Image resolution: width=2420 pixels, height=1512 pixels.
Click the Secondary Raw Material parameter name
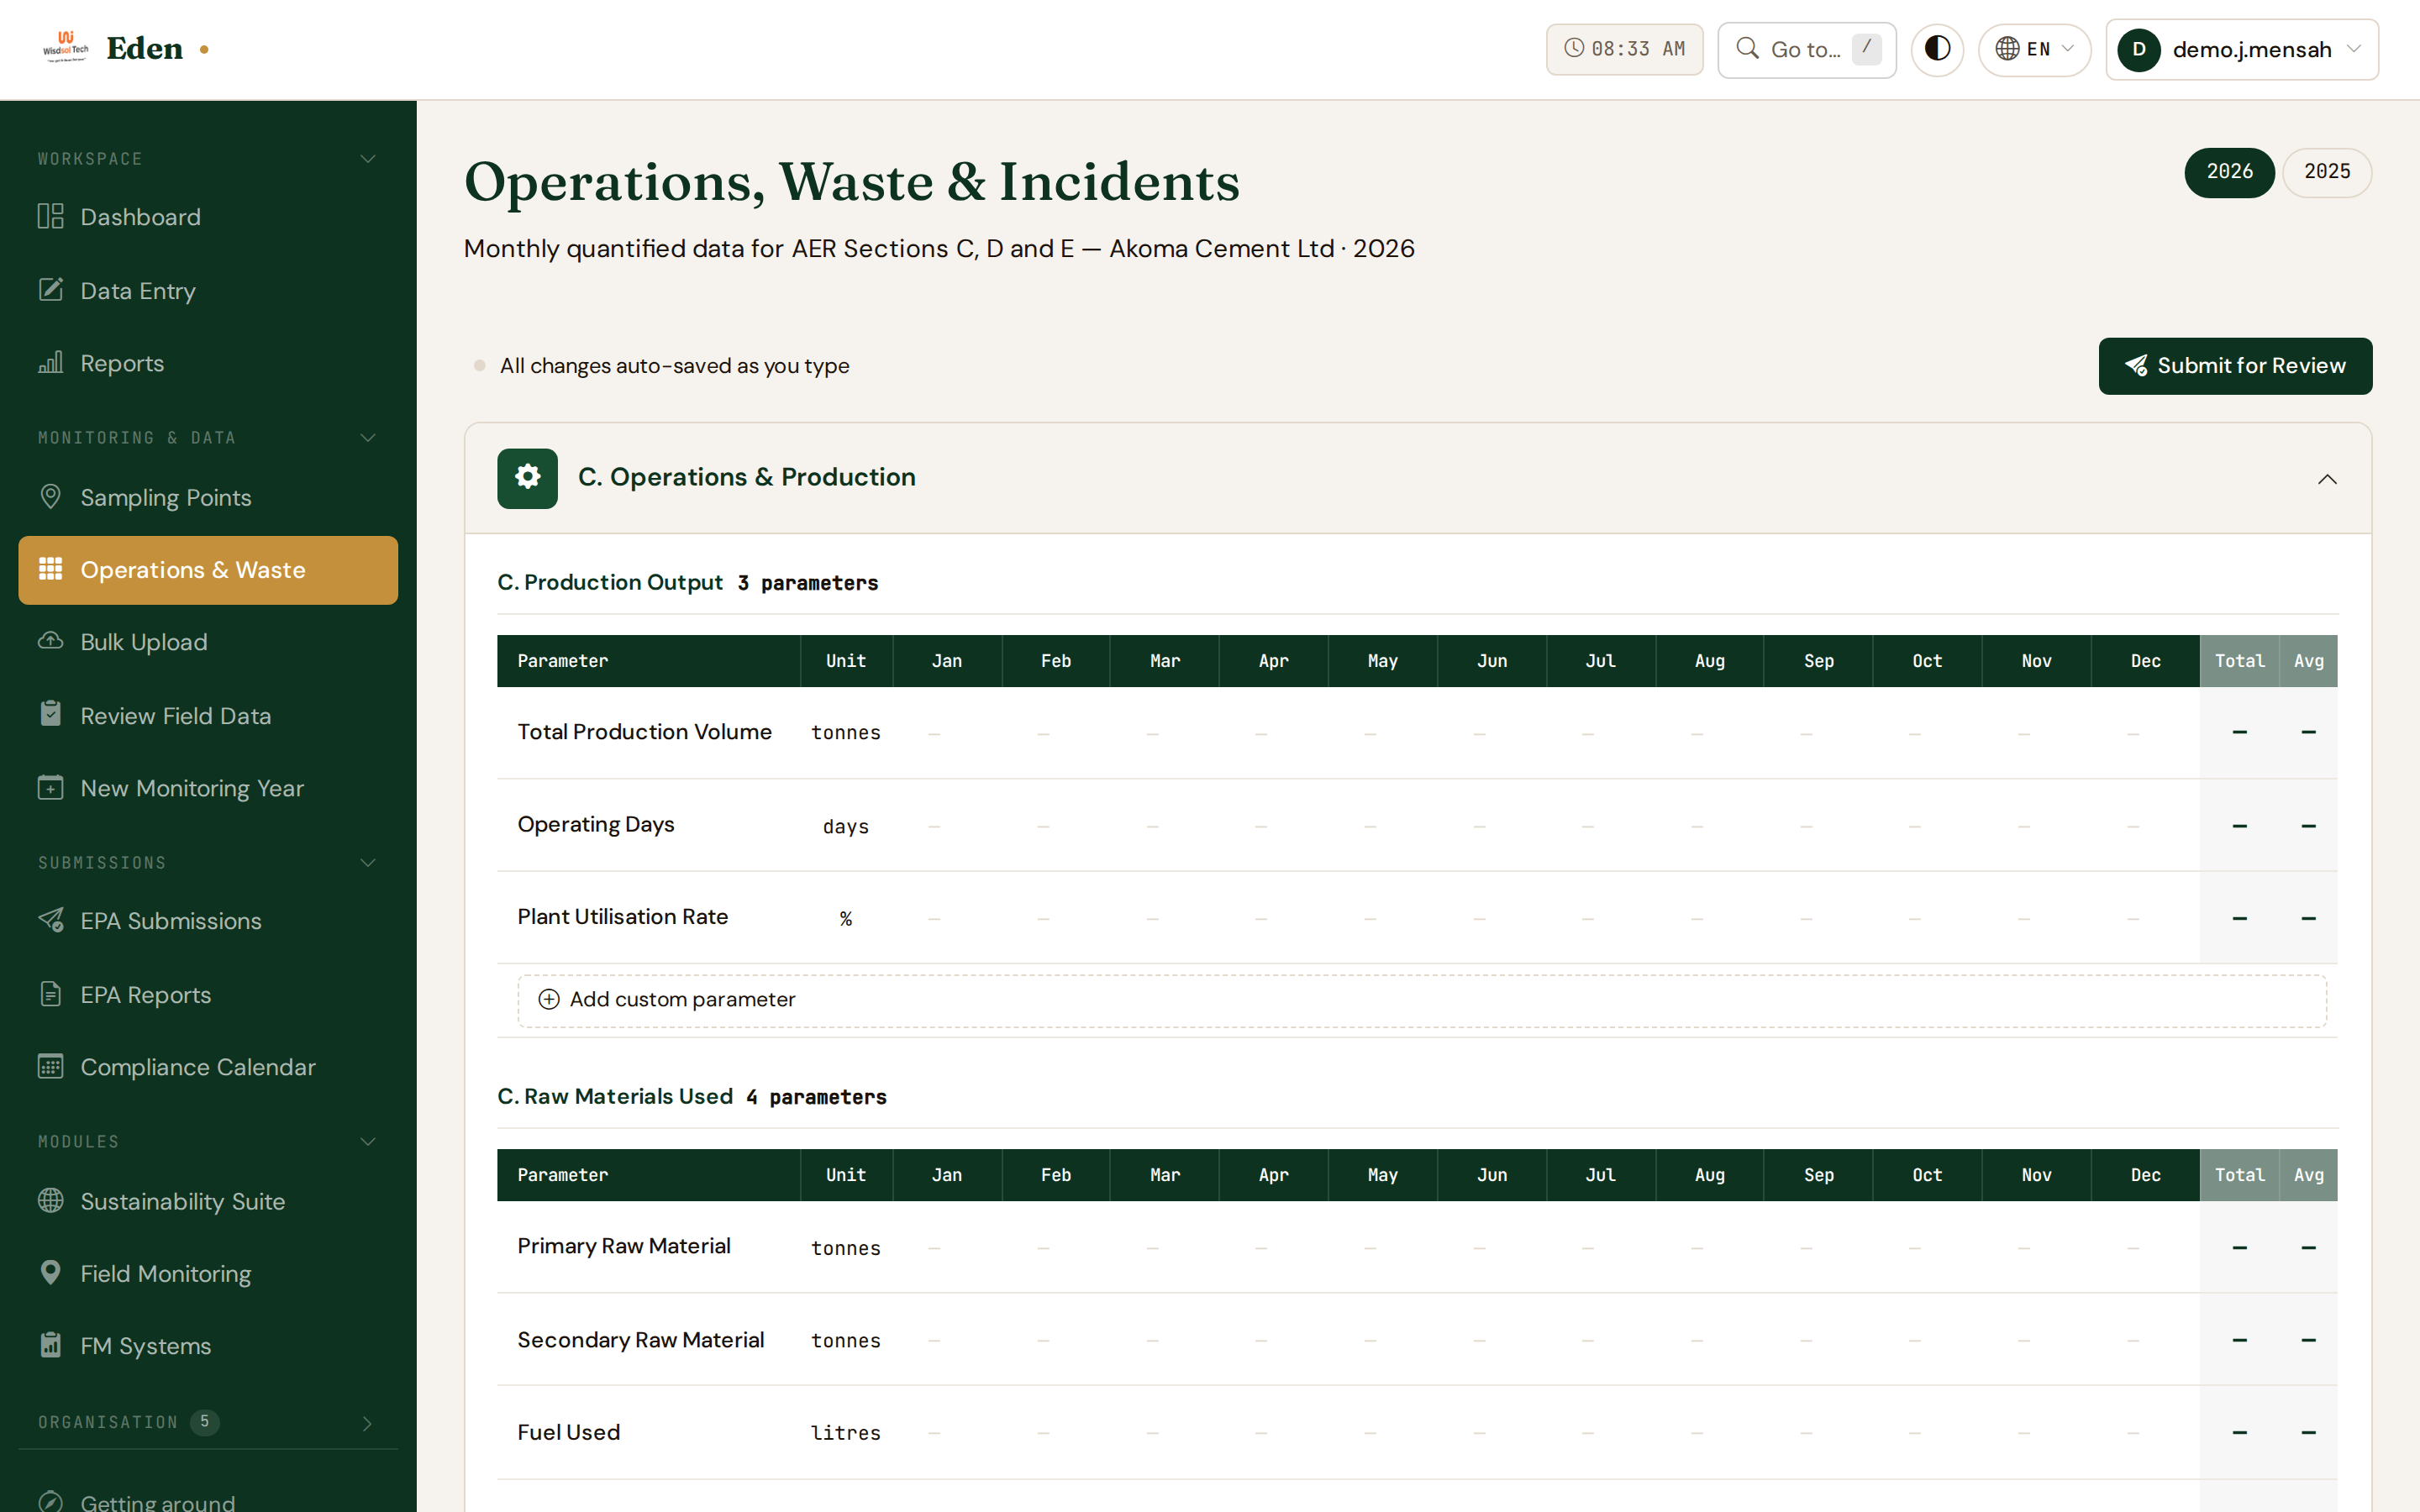tap(640, 1340)
